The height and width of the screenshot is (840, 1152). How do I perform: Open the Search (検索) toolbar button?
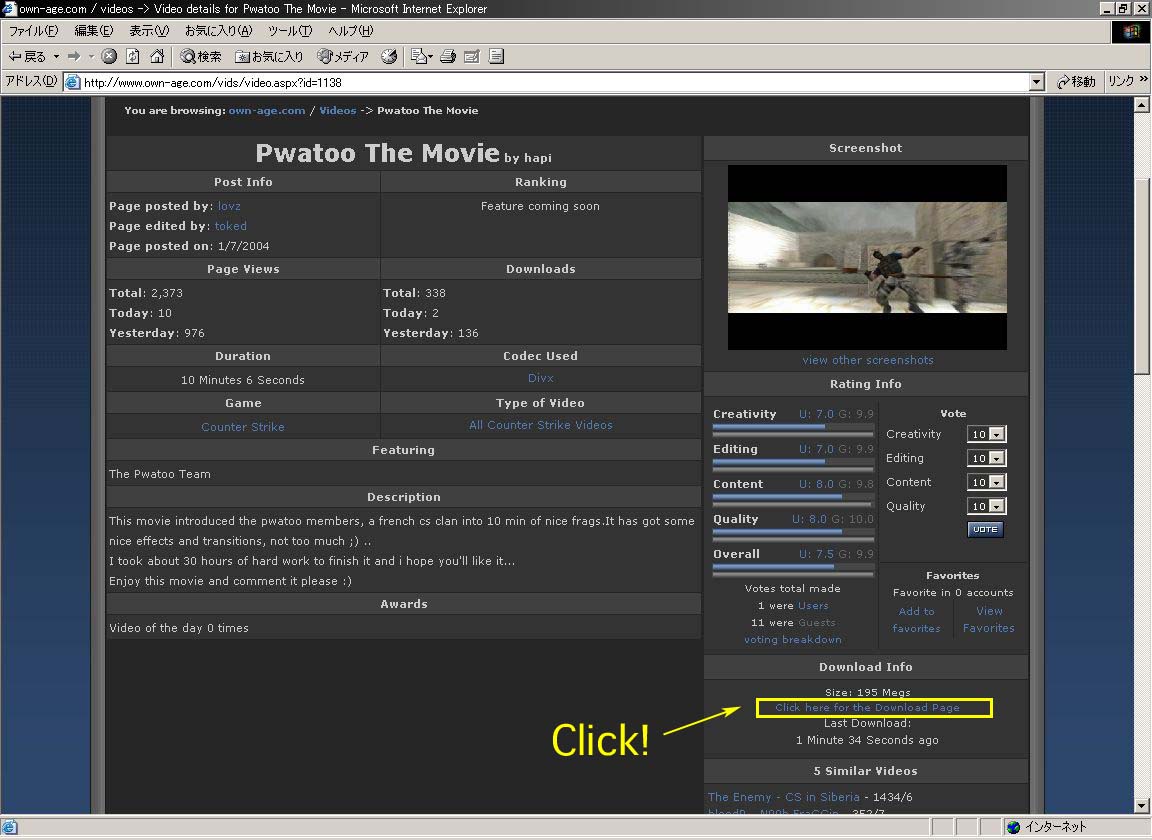coord(201,57)
